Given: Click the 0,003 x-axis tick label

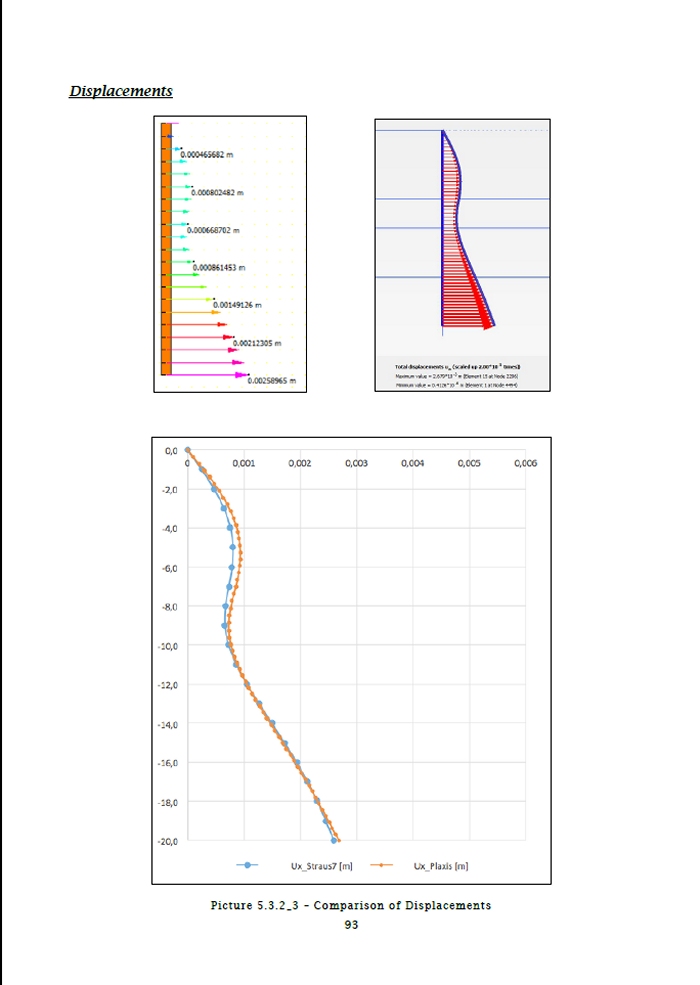Looking at the screenshot, I should [355, 464].
